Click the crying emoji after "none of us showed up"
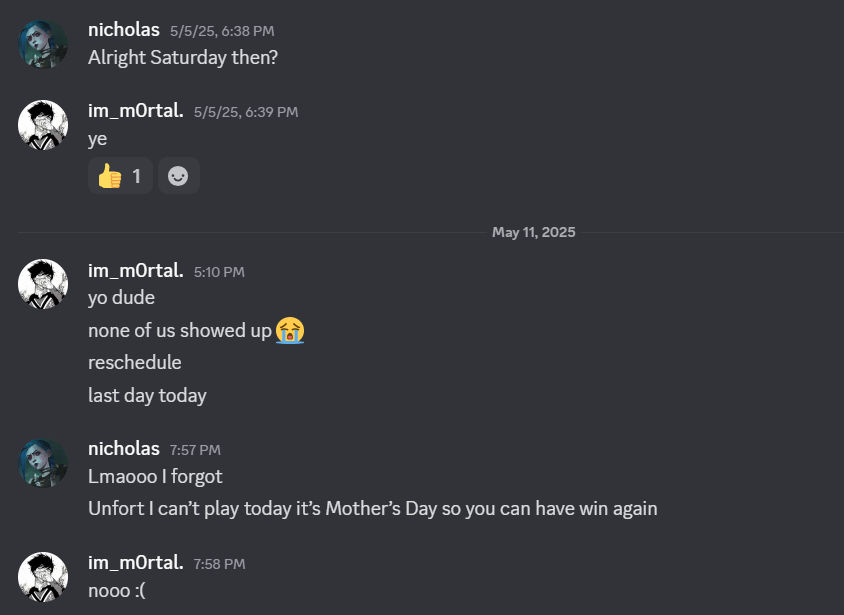The height and width of the screenshot is (615, 844). pos(290,329)
